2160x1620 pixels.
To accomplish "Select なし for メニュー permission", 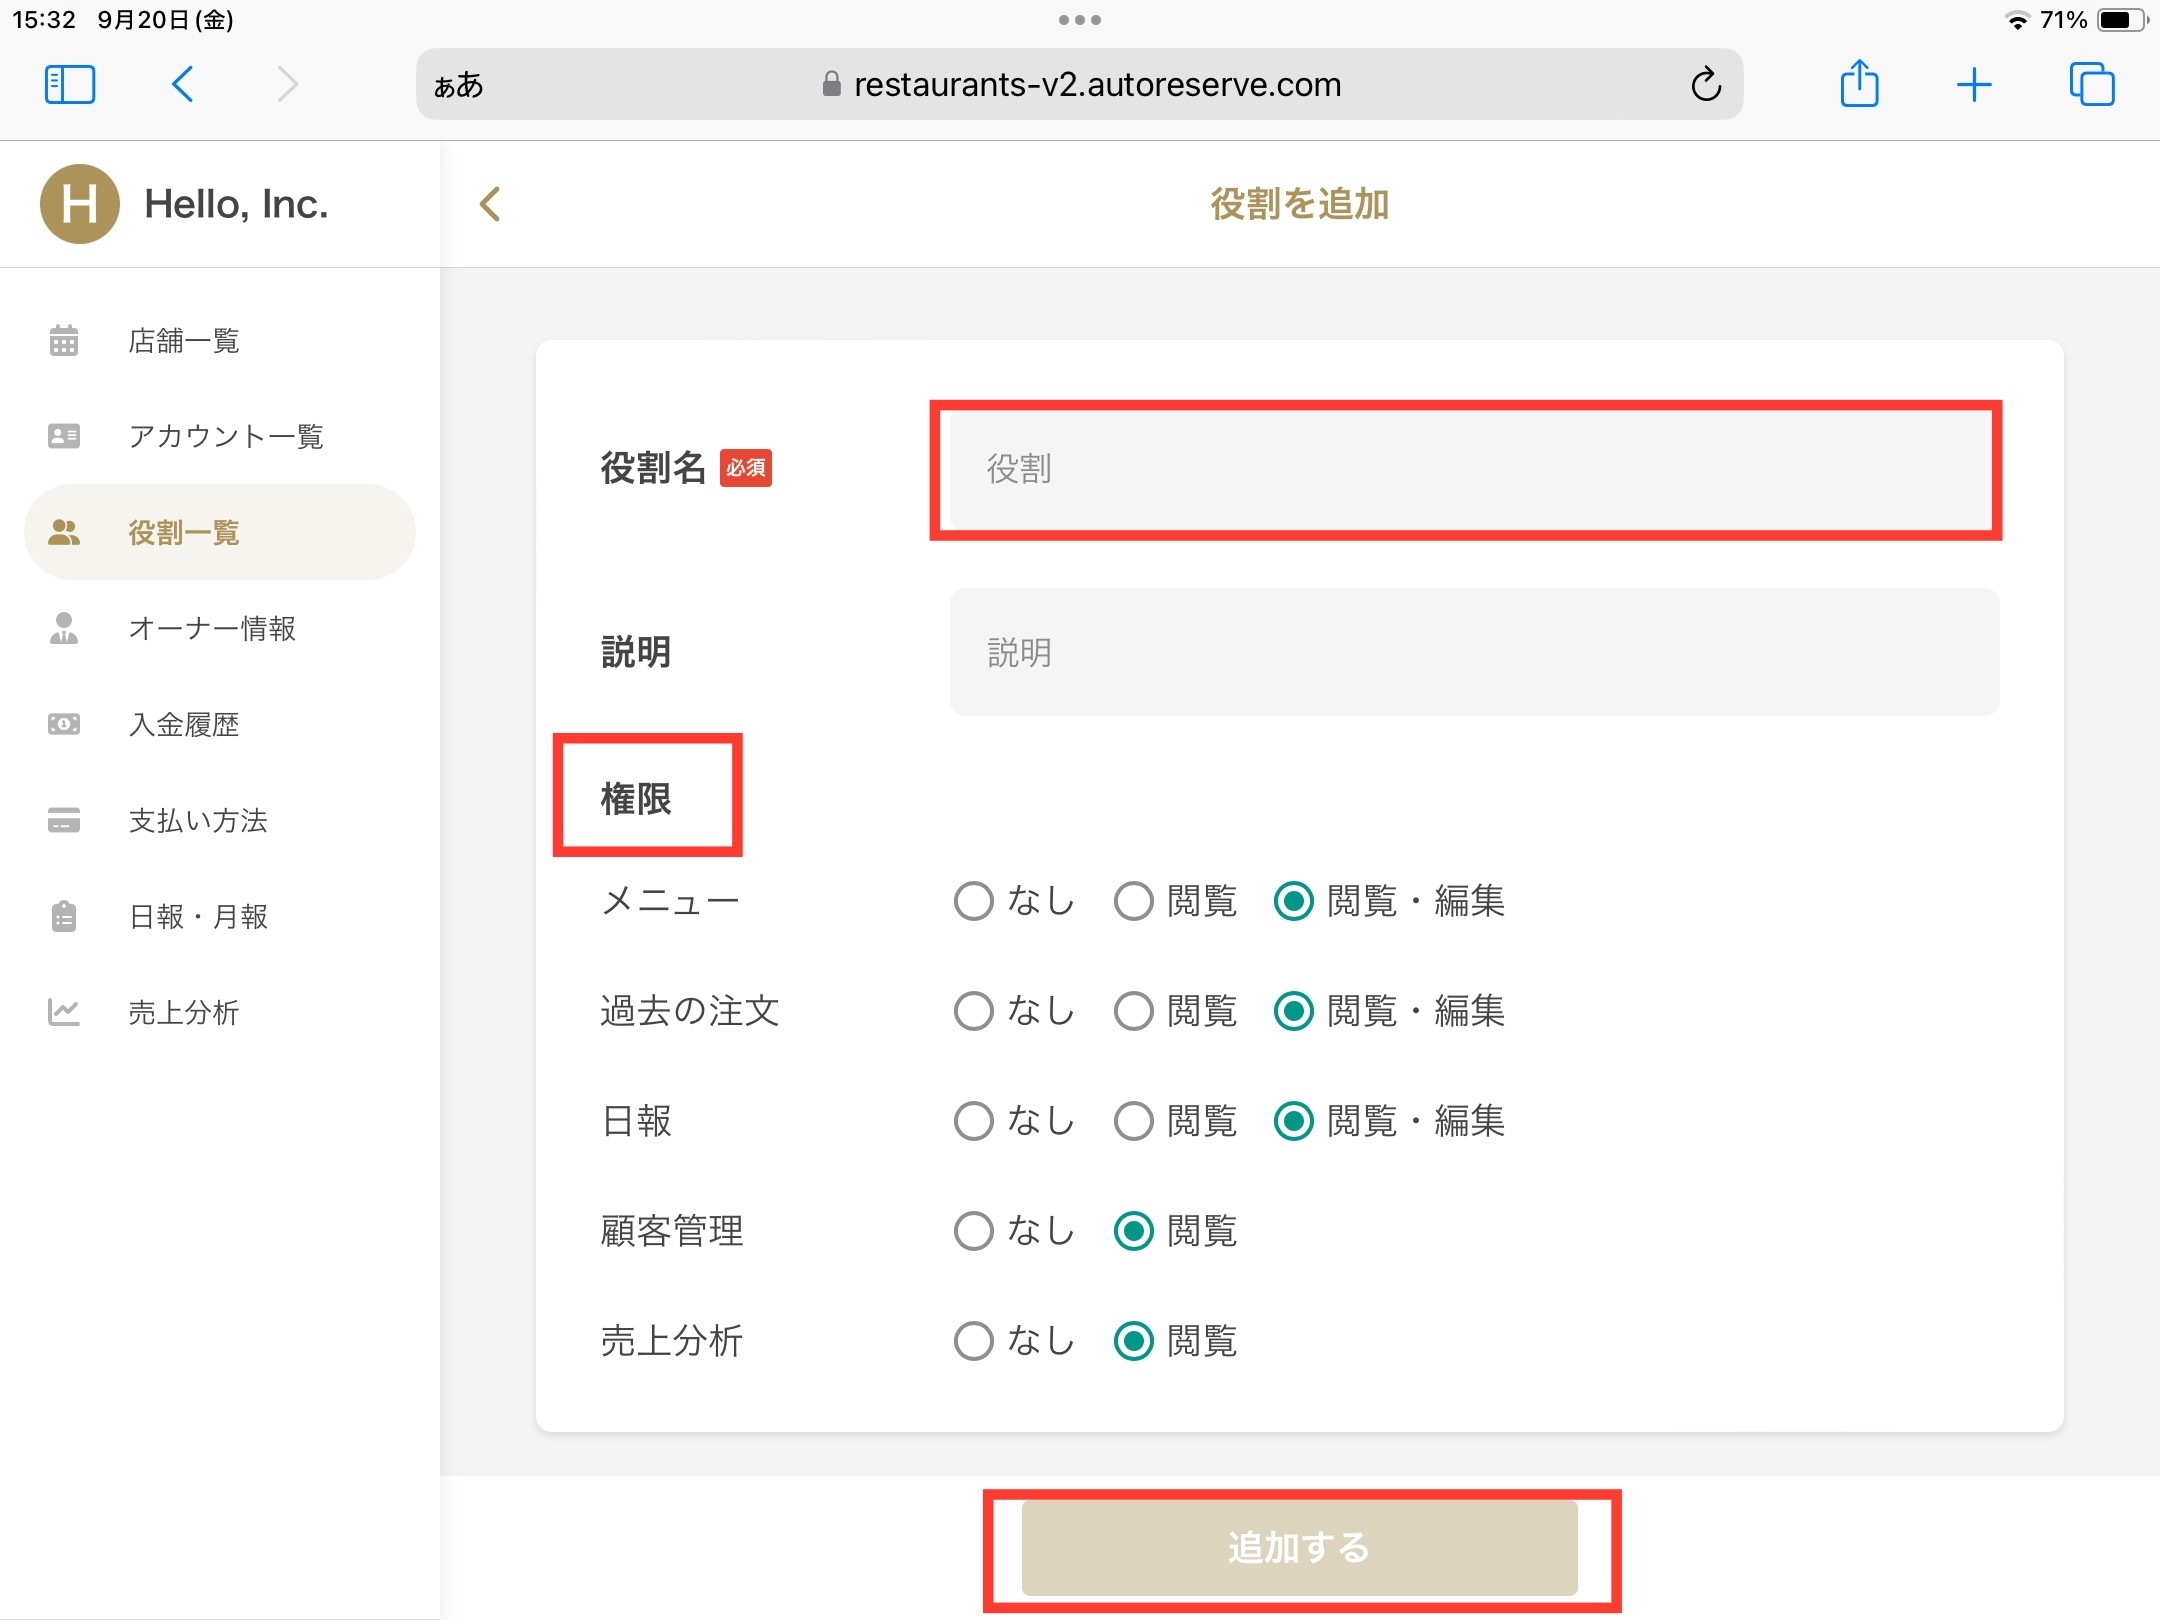I will pyautogui.click(x=973, y=901).
